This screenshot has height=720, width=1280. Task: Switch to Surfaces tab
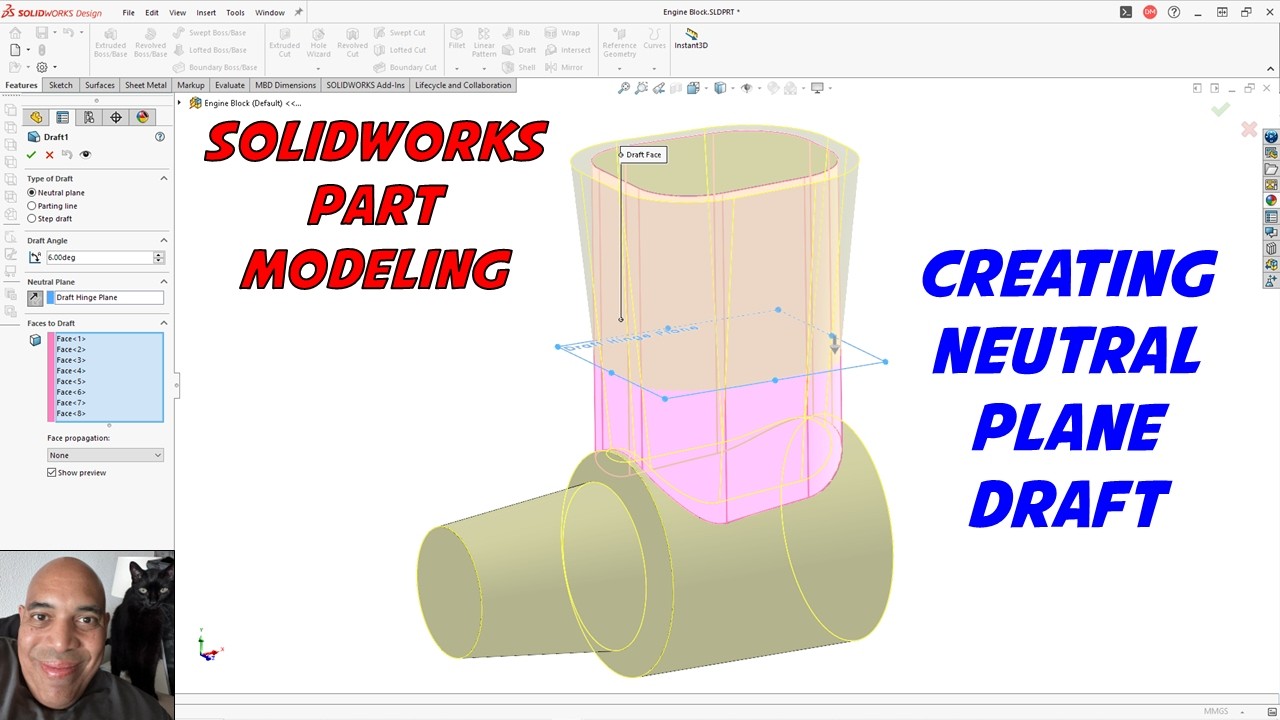[x=99, y=85]
